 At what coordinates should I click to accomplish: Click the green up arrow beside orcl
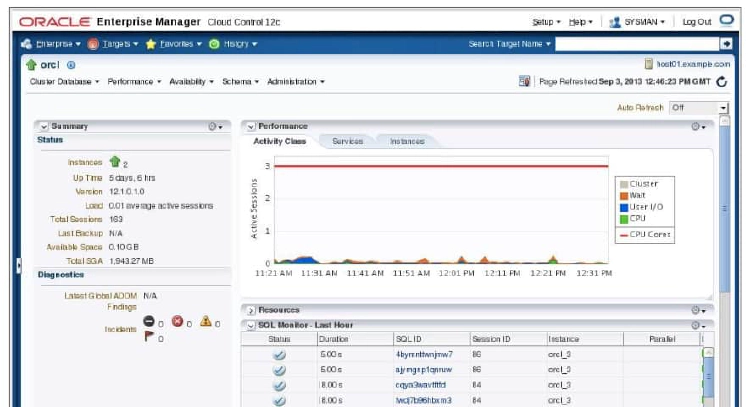point(32,65)
